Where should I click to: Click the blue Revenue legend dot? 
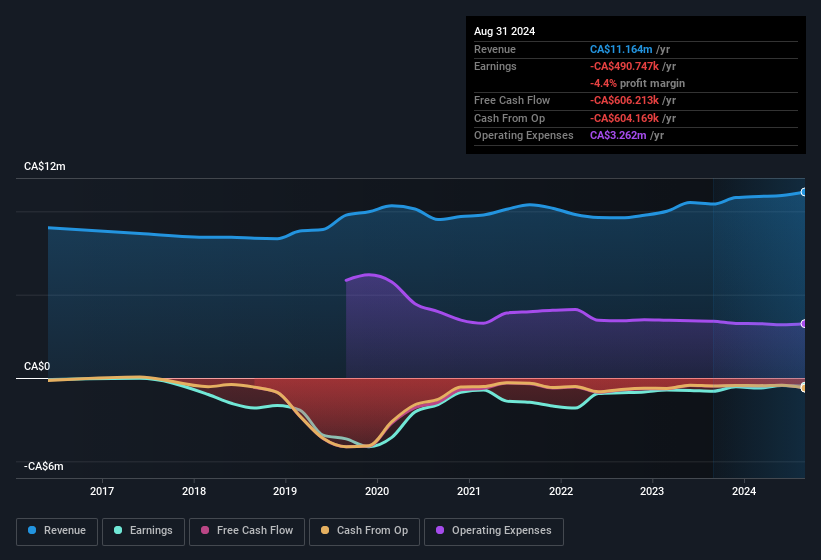(32, 530)
